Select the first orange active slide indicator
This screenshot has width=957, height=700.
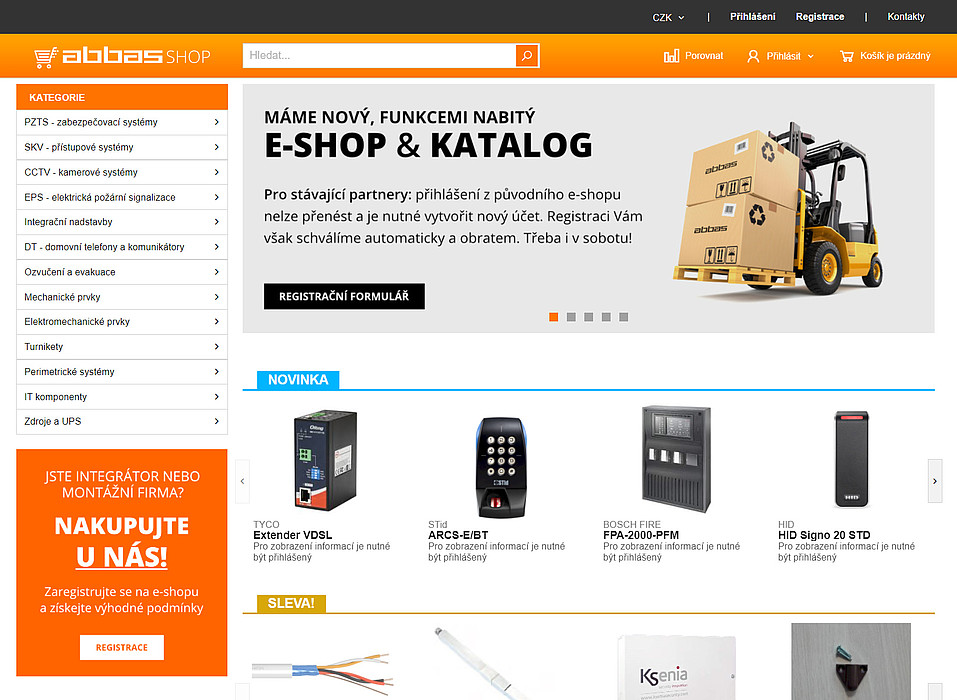(554, 317)
